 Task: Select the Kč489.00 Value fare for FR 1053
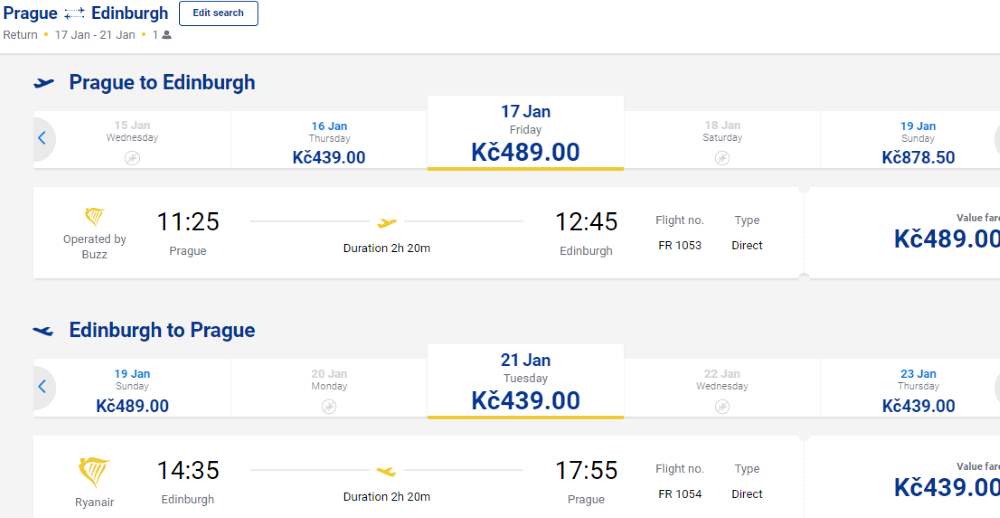tap(945, 239)
